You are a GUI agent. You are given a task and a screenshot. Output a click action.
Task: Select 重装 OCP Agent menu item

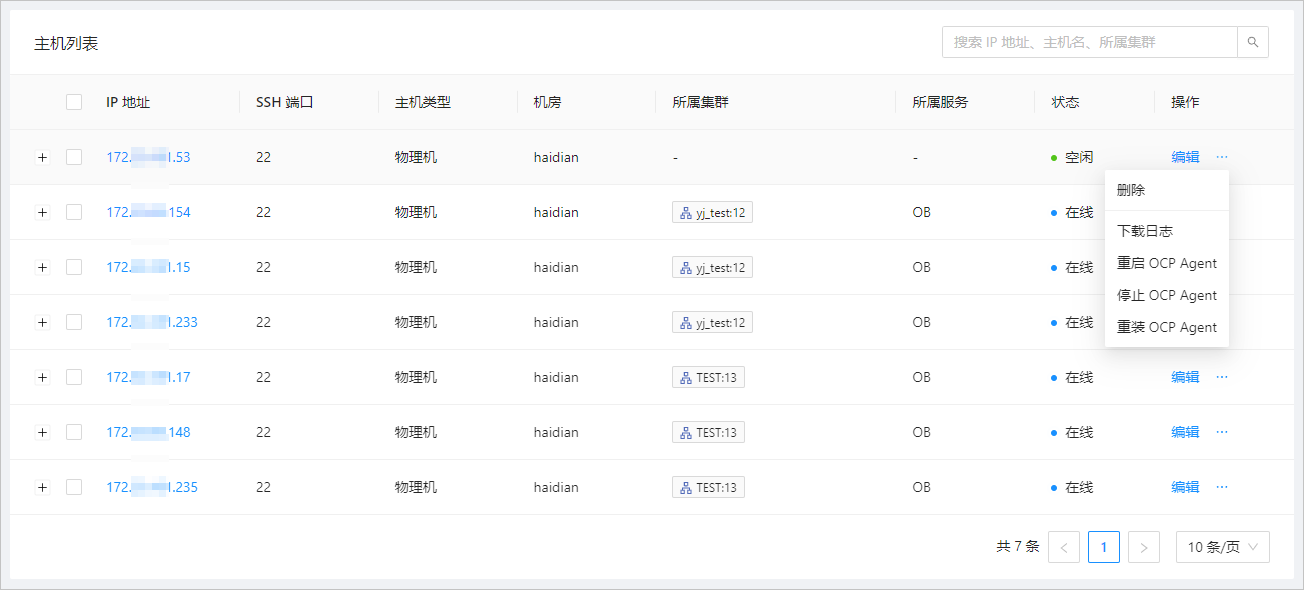1167,327
